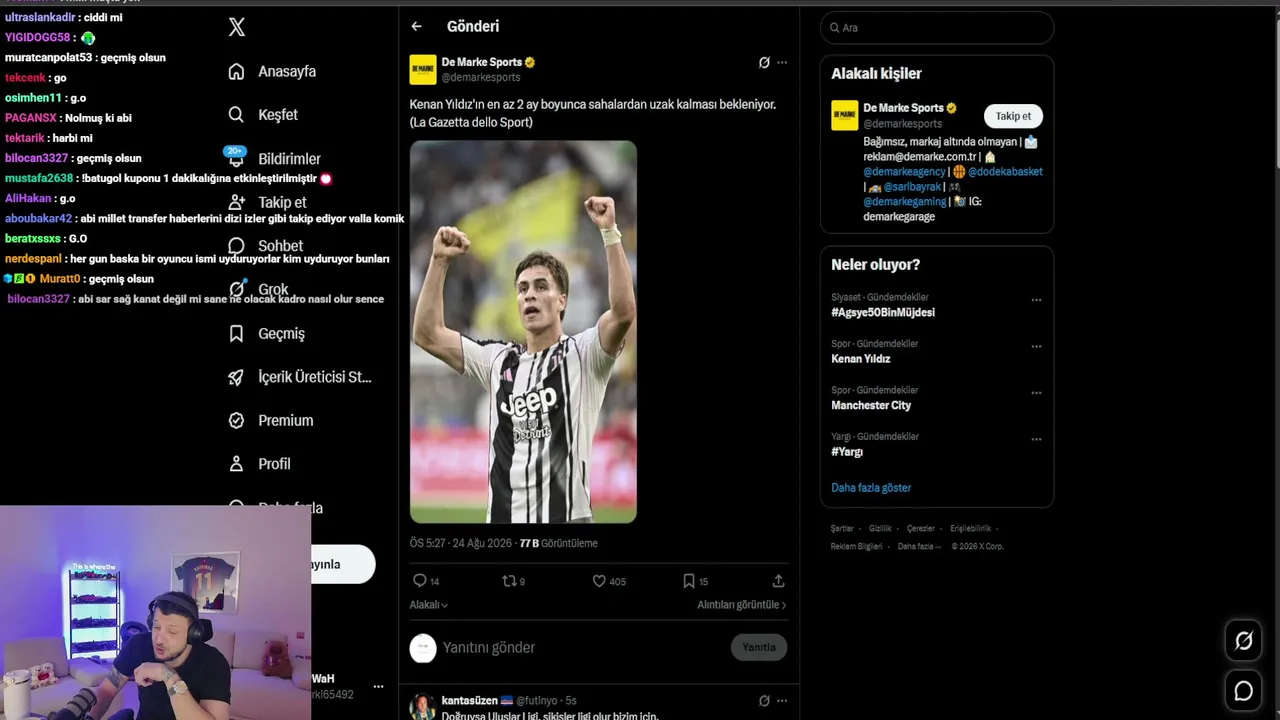Viewport: 1280px width, 720px height.
Task: Click Daha fazla göster under trends
Action: (x=871, y=488)
